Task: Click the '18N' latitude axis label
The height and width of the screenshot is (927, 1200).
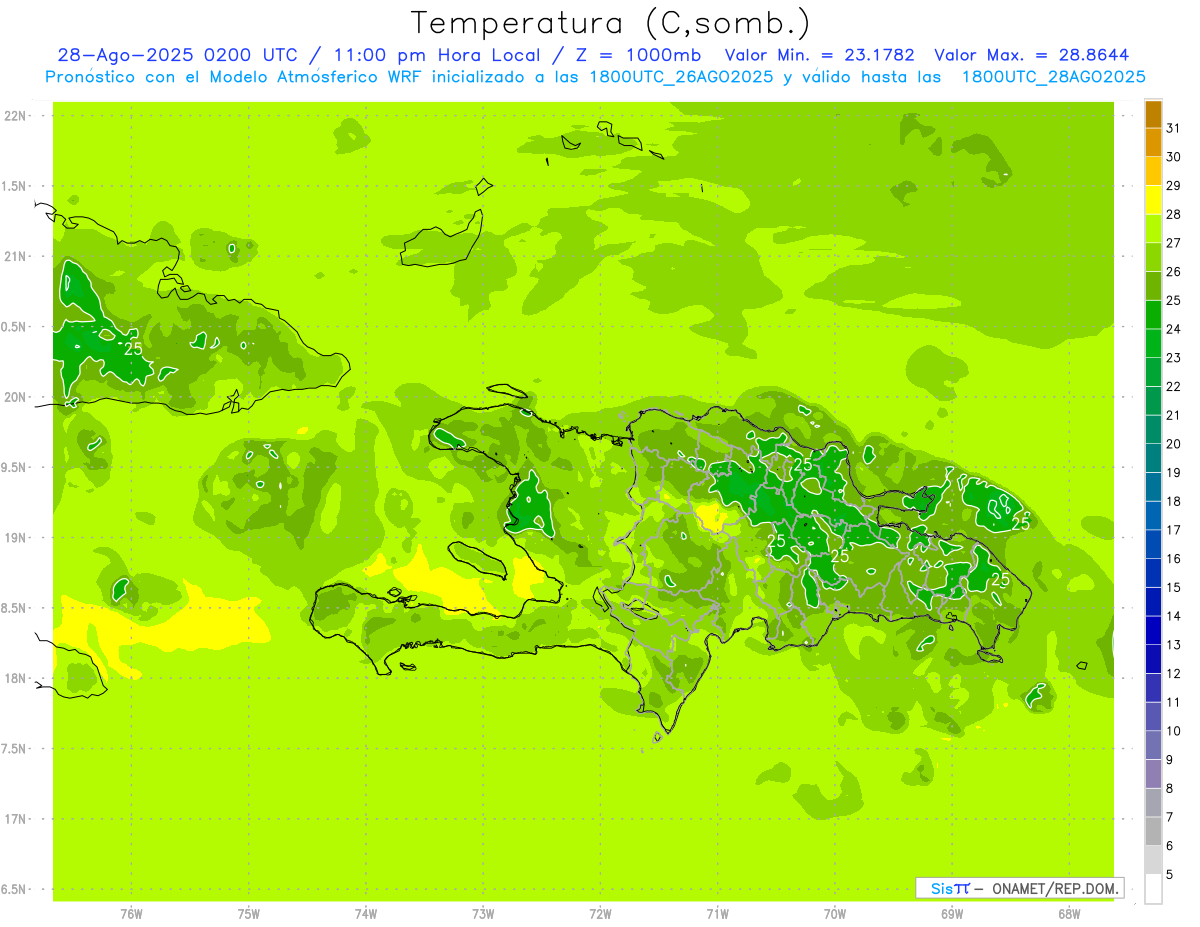Action: click(16, 679)
